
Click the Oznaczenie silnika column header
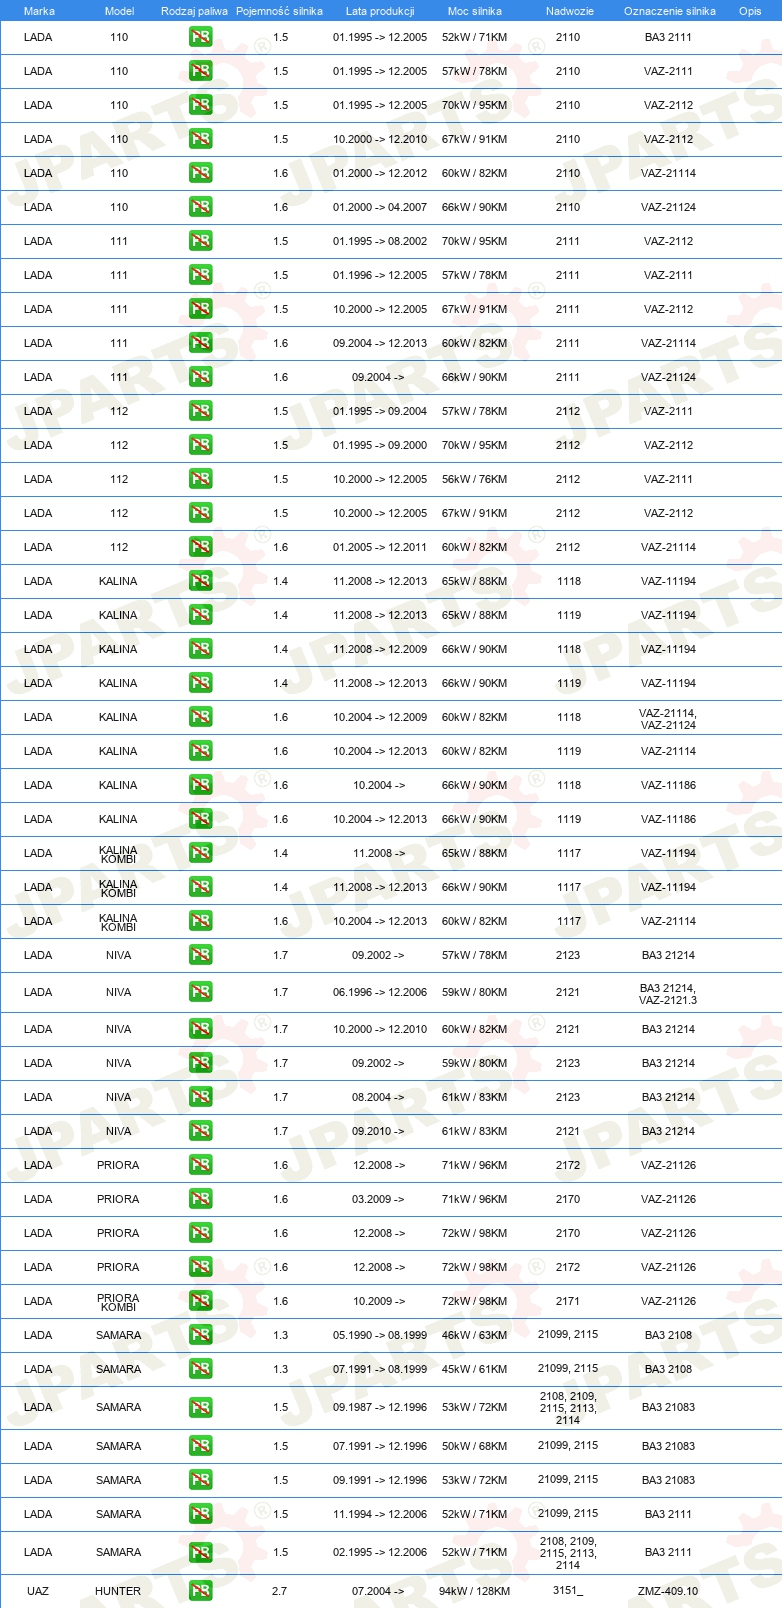pos(670,11)
